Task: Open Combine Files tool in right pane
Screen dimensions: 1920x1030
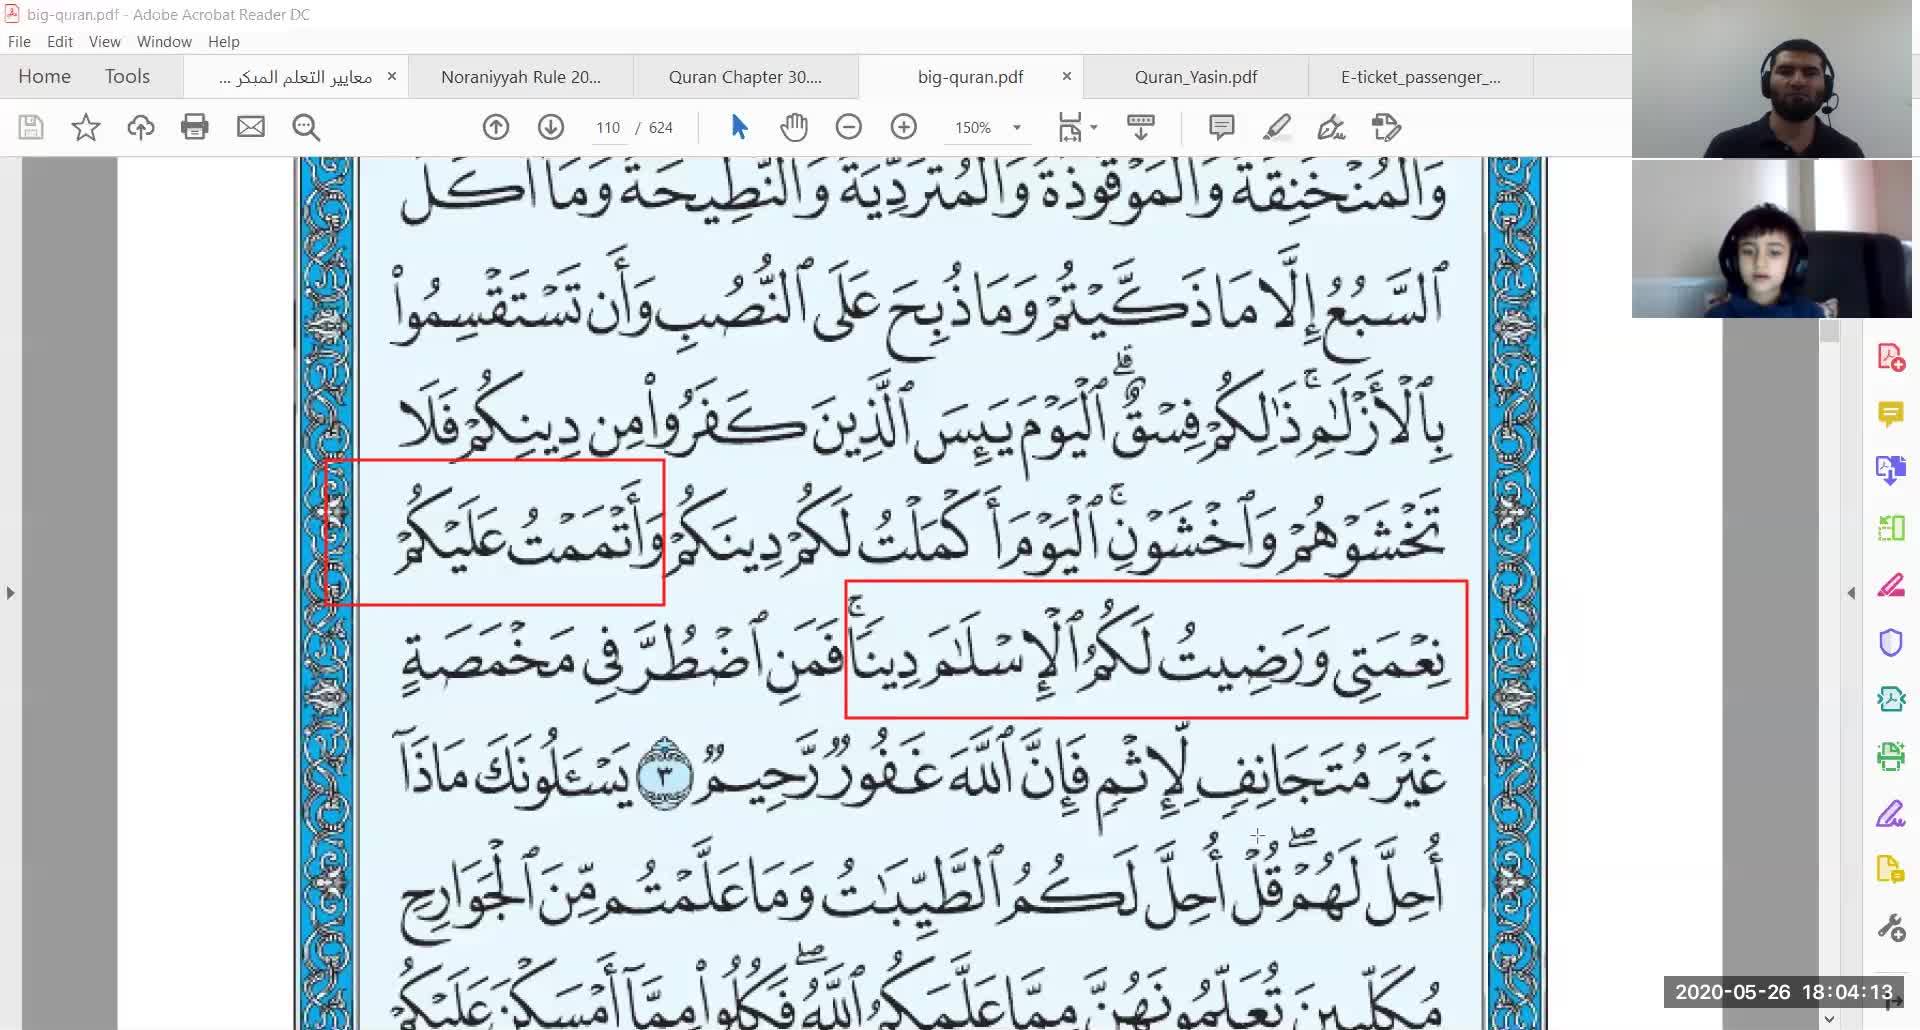Action: click(1890, 470)
